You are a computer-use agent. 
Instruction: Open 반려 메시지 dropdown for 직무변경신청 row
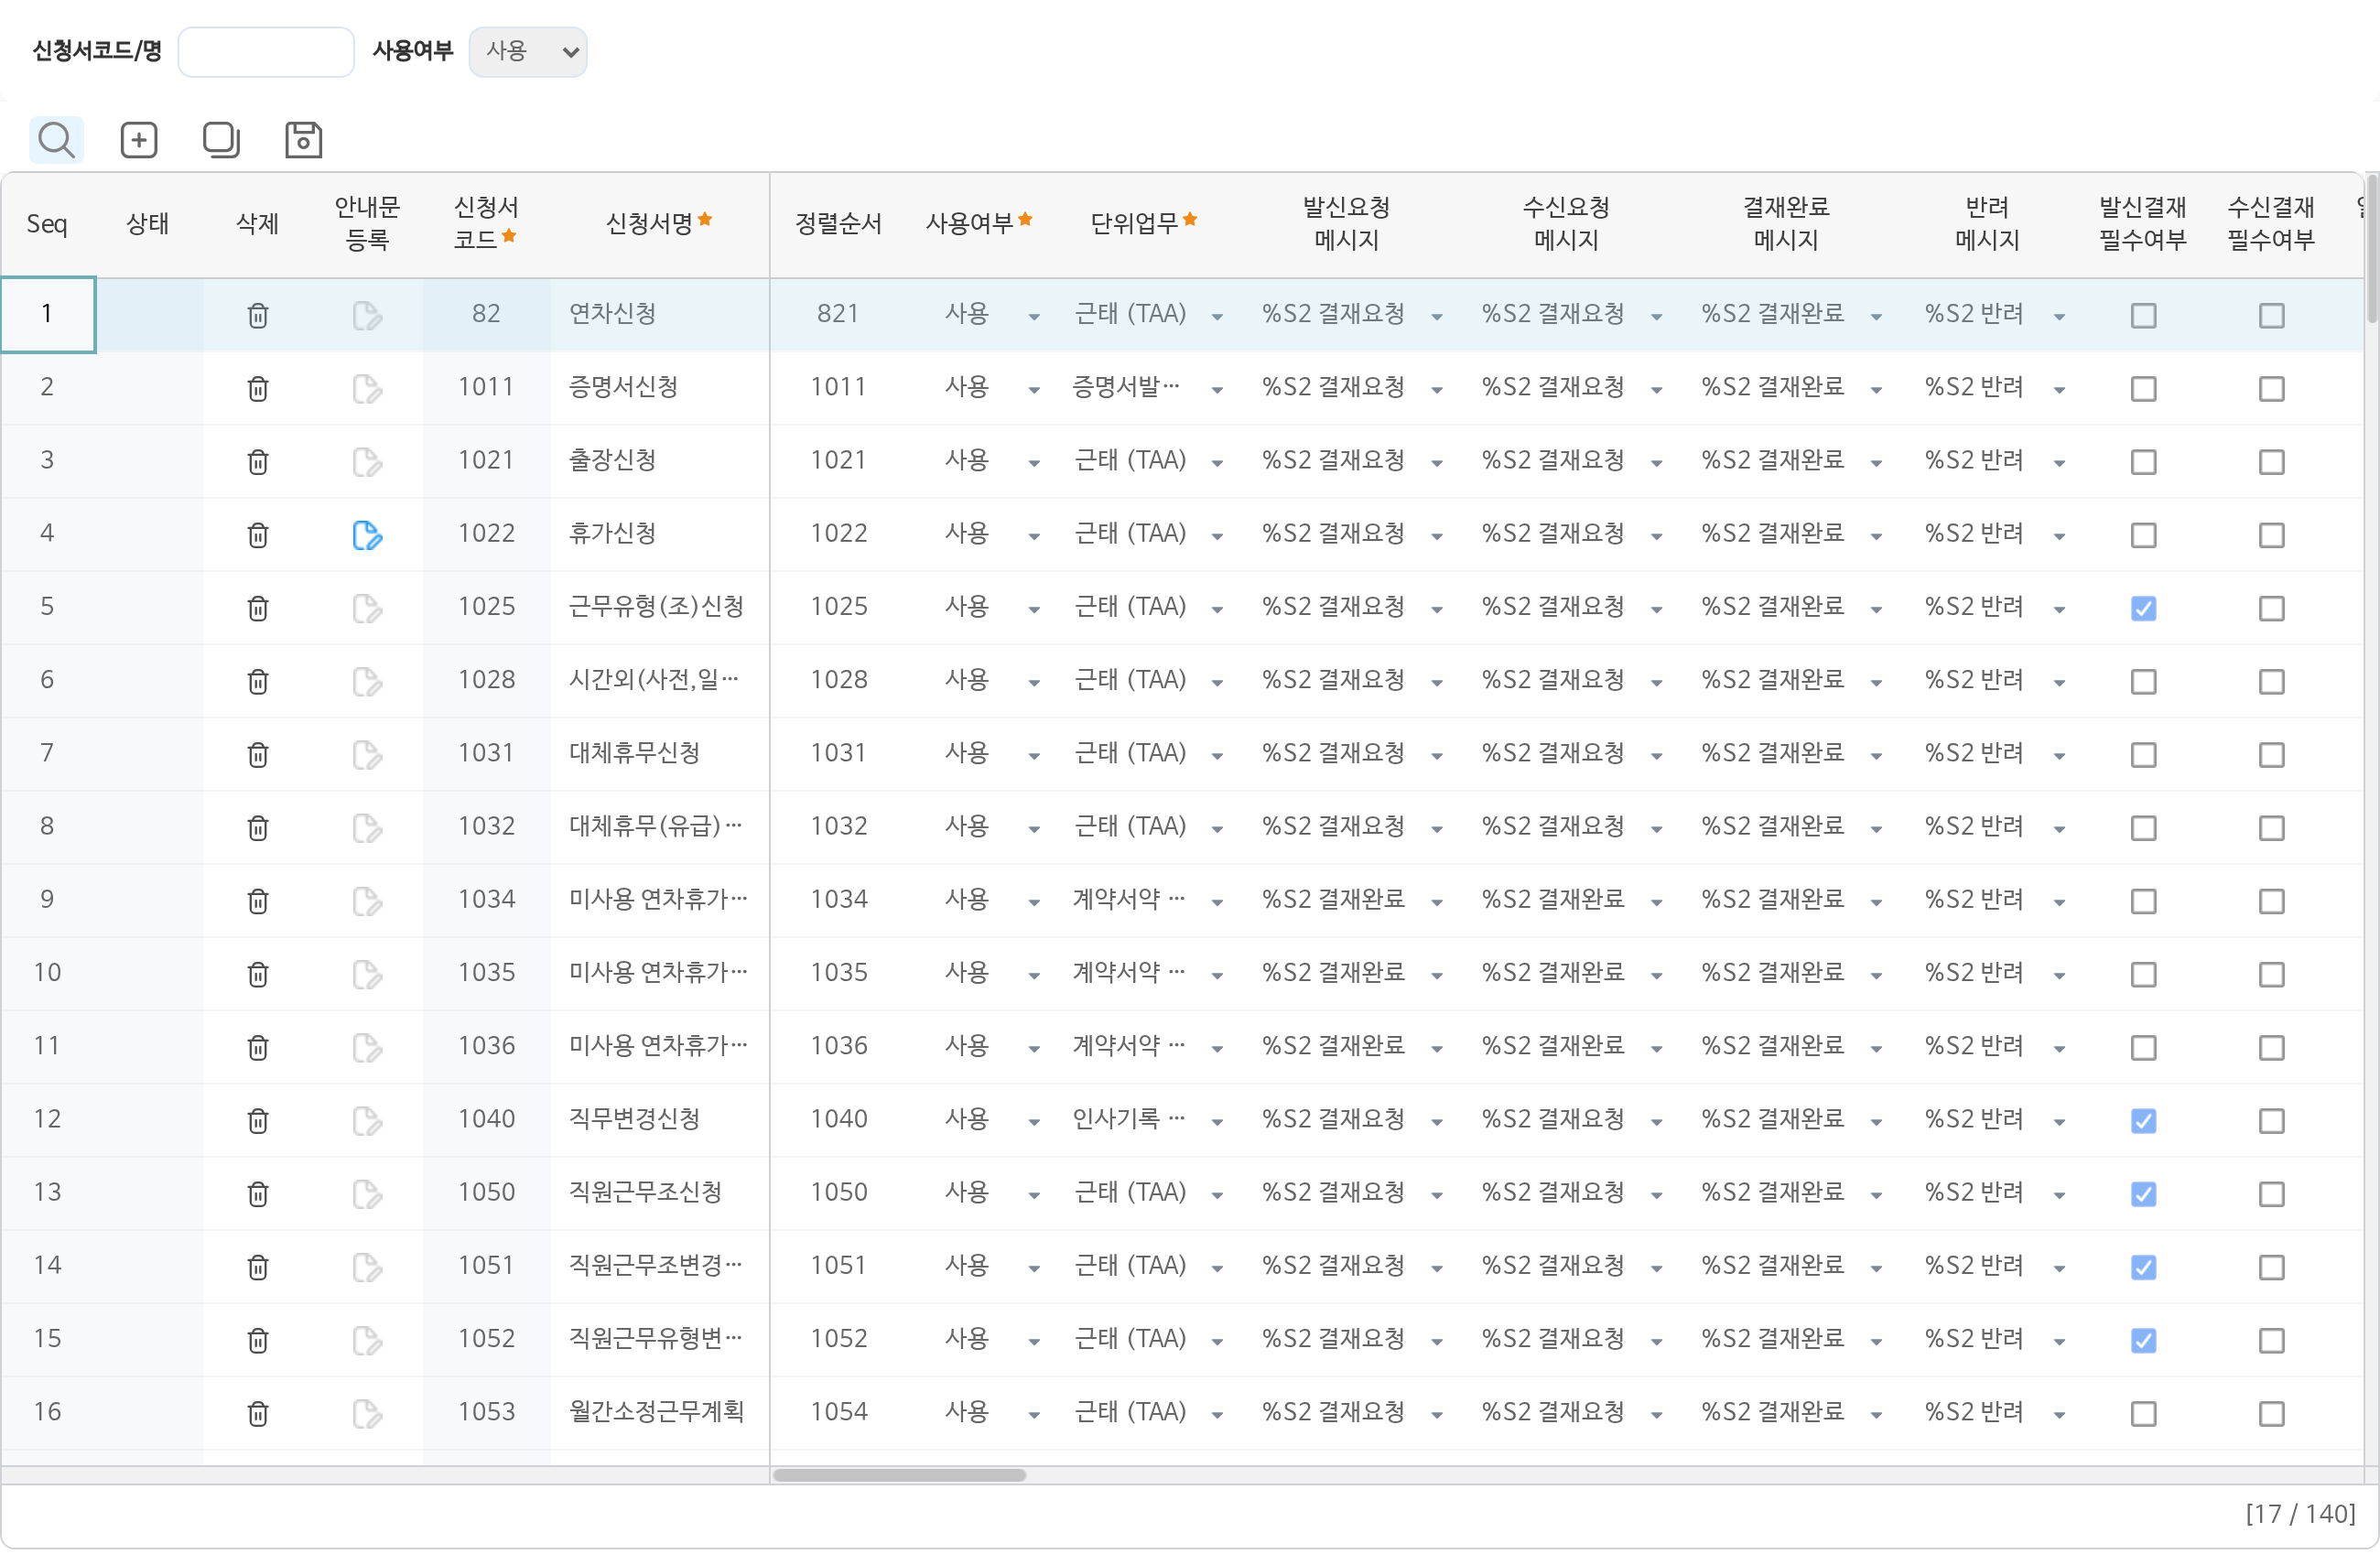tap(2059, 1122)
